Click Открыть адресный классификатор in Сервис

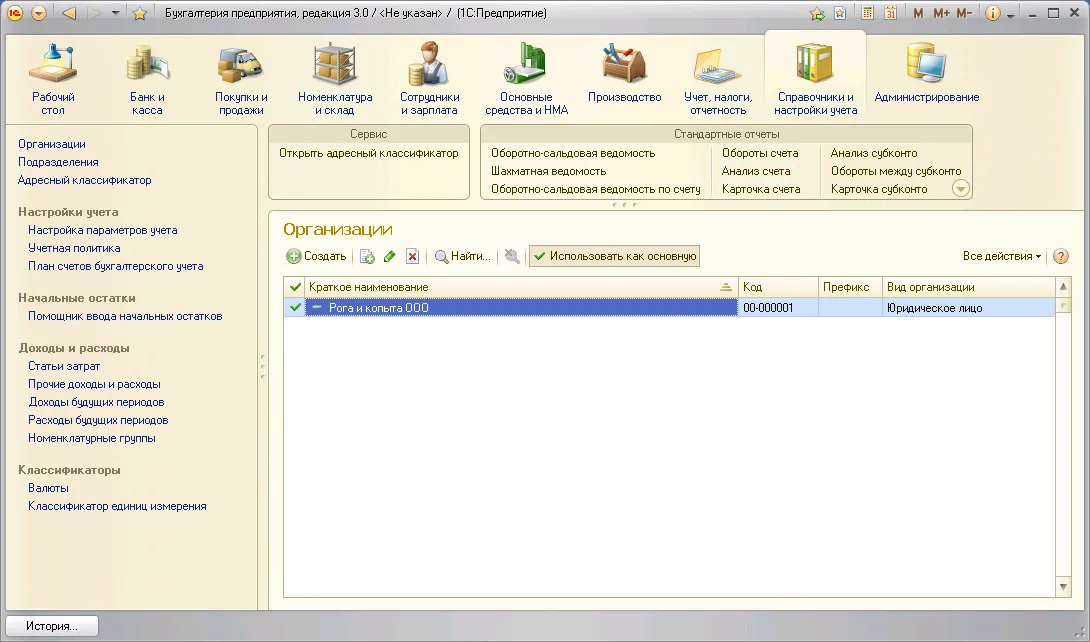(369, 153)
